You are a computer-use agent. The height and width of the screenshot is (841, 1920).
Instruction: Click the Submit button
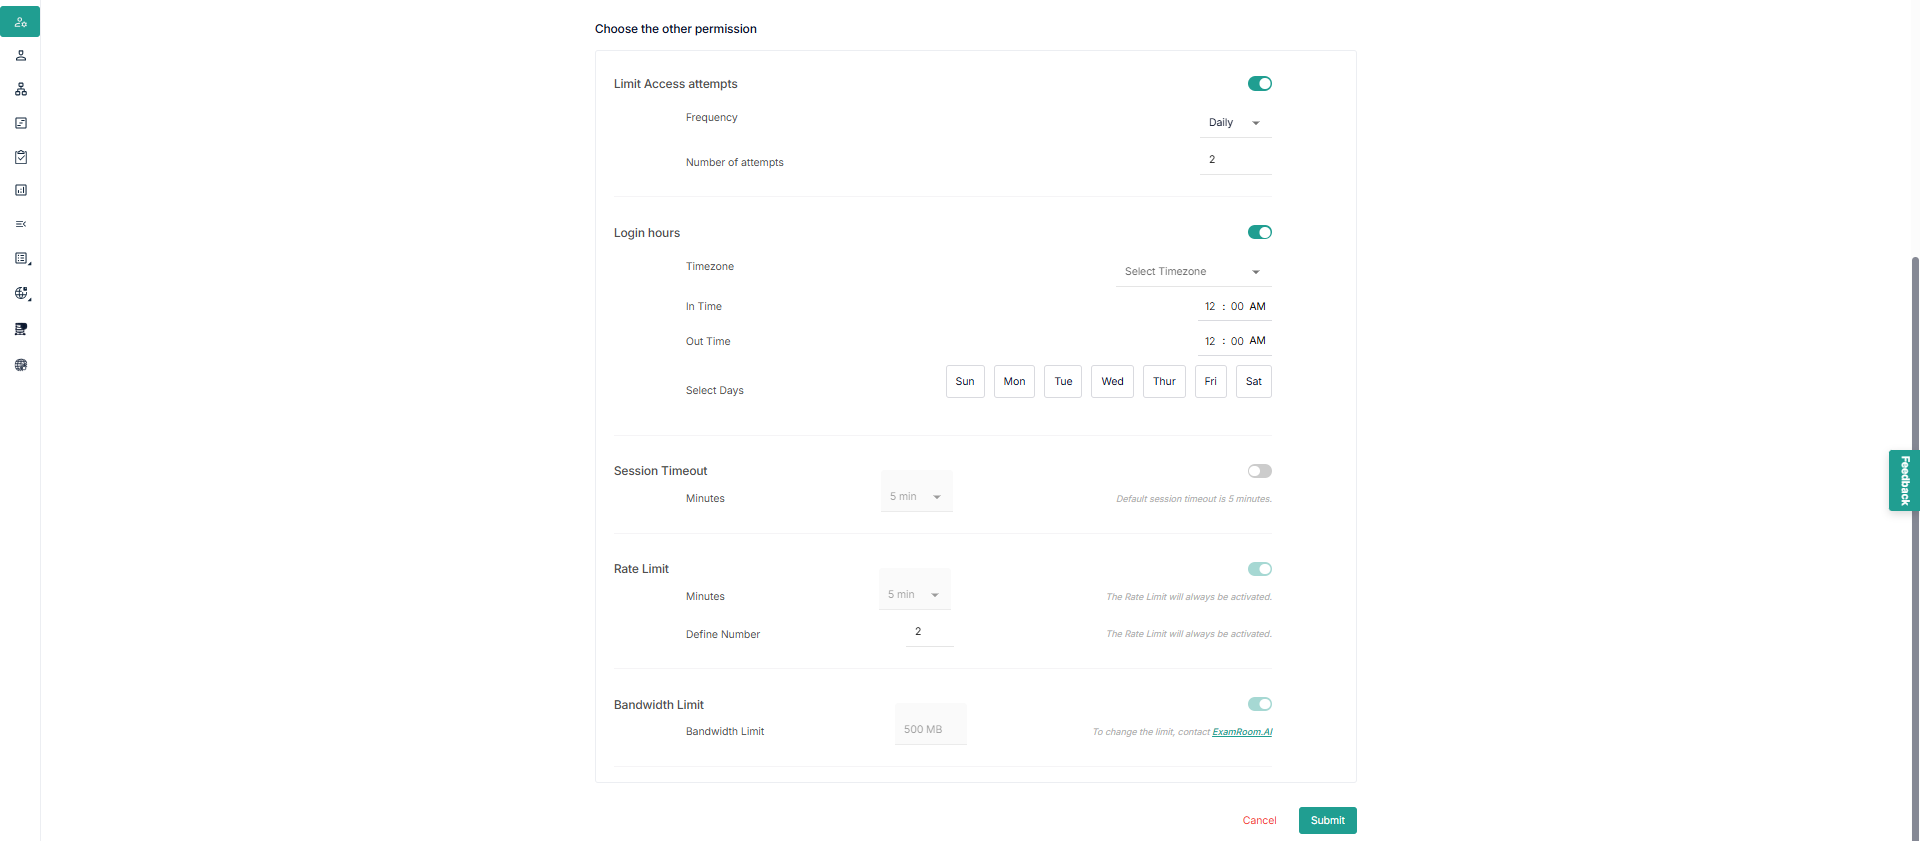(1327, 821)
